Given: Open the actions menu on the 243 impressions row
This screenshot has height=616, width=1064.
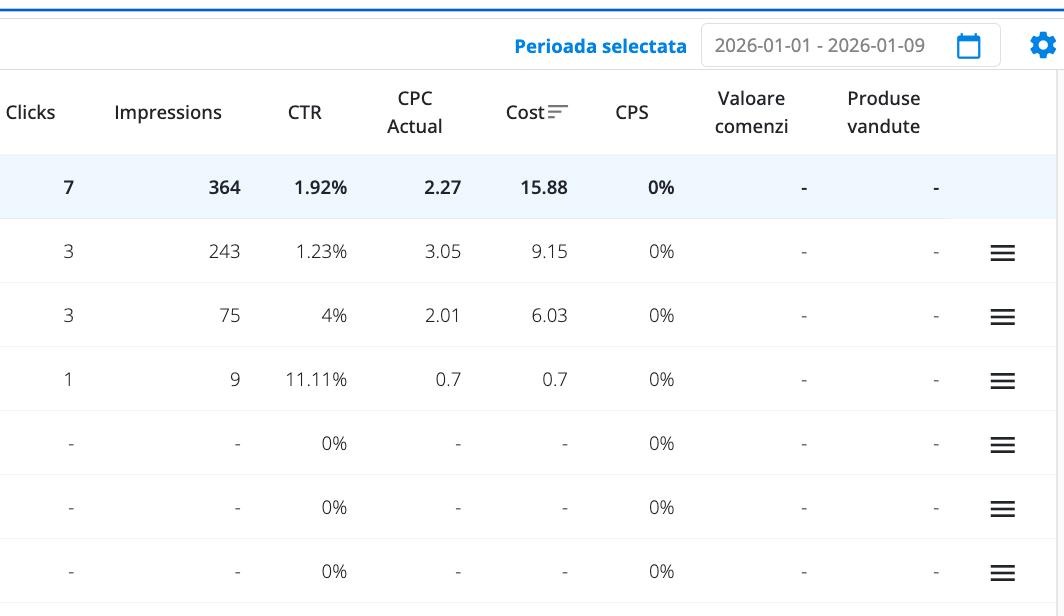Looking at the screenshot, I should coord(1001,251).
